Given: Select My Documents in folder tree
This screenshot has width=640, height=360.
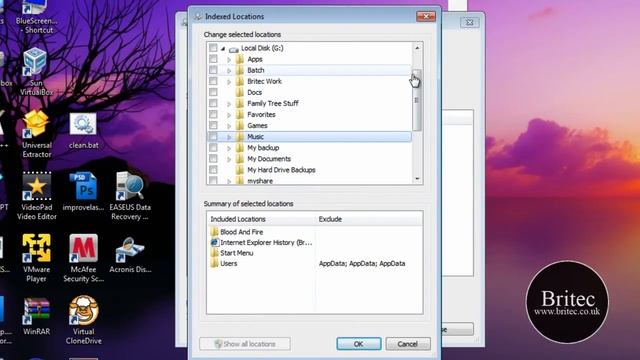Looking at the screenshot, I should point(269,159).
